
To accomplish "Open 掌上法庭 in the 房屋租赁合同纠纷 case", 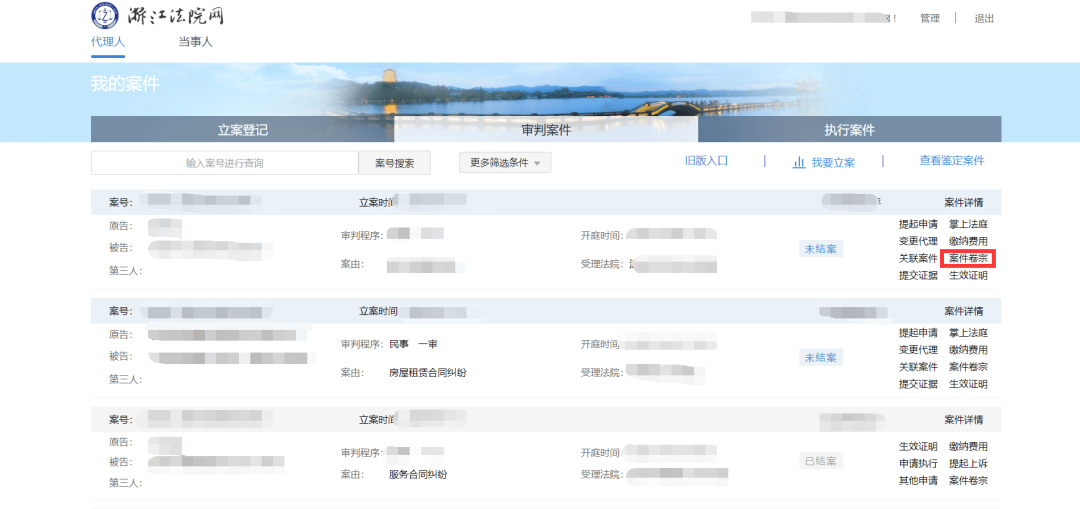I will tap(968, 333).
